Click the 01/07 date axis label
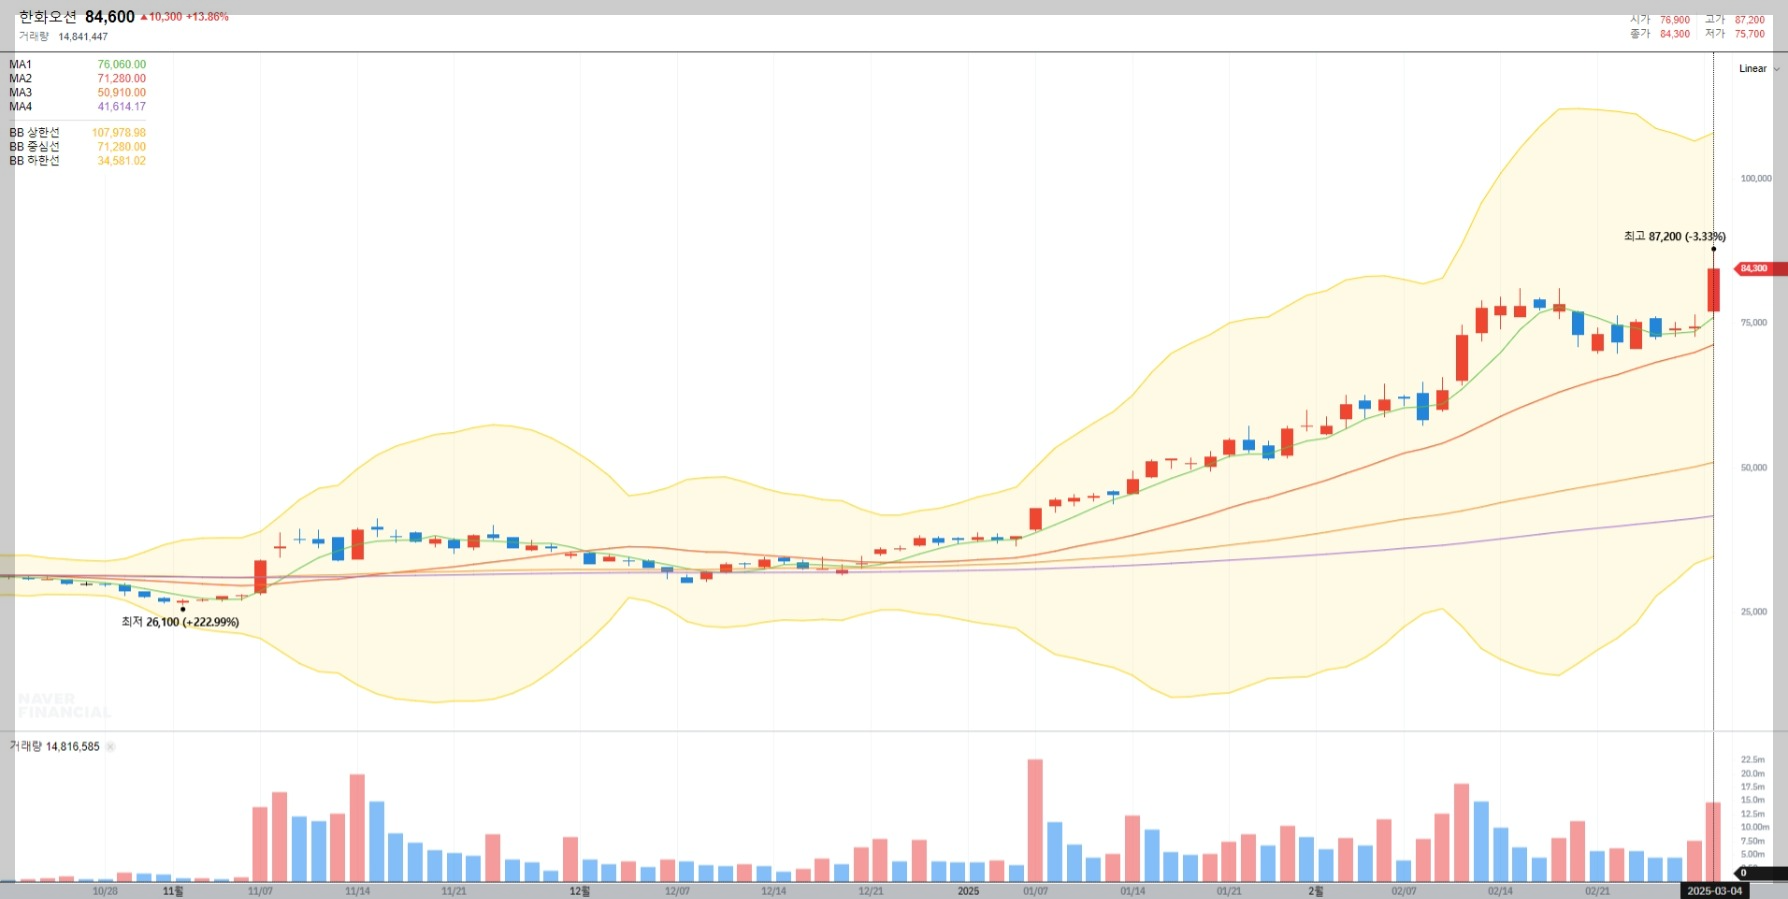This screenshot has width=1788, height=899. (x=1035, y=891)
